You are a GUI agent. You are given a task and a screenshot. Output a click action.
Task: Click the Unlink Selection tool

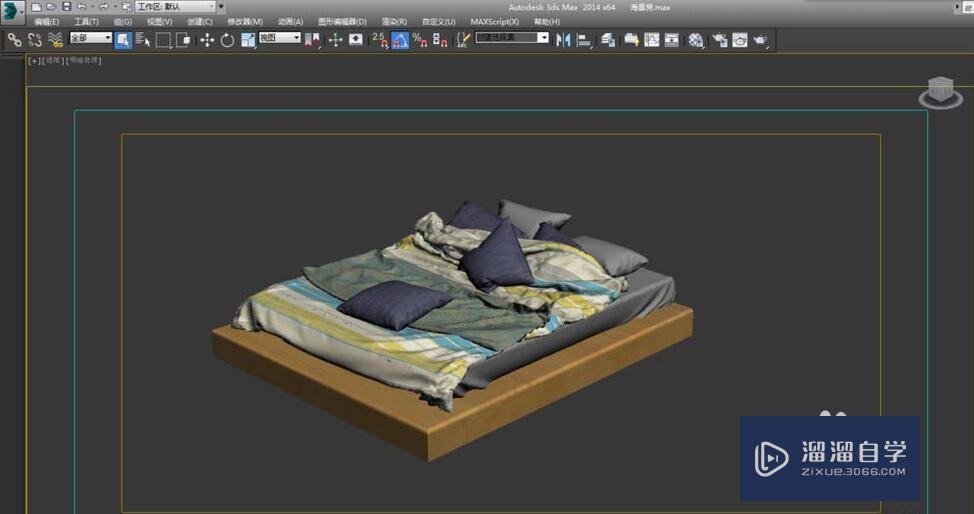coord(35,40)
